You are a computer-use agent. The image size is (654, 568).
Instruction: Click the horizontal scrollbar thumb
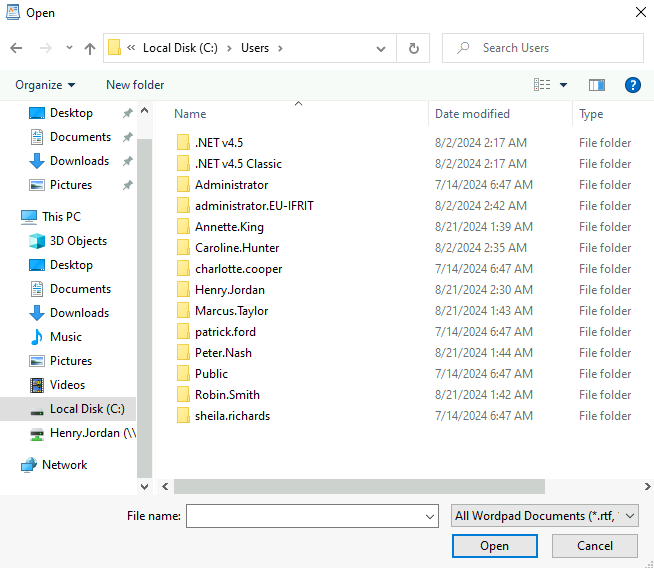tap(359, 487)
